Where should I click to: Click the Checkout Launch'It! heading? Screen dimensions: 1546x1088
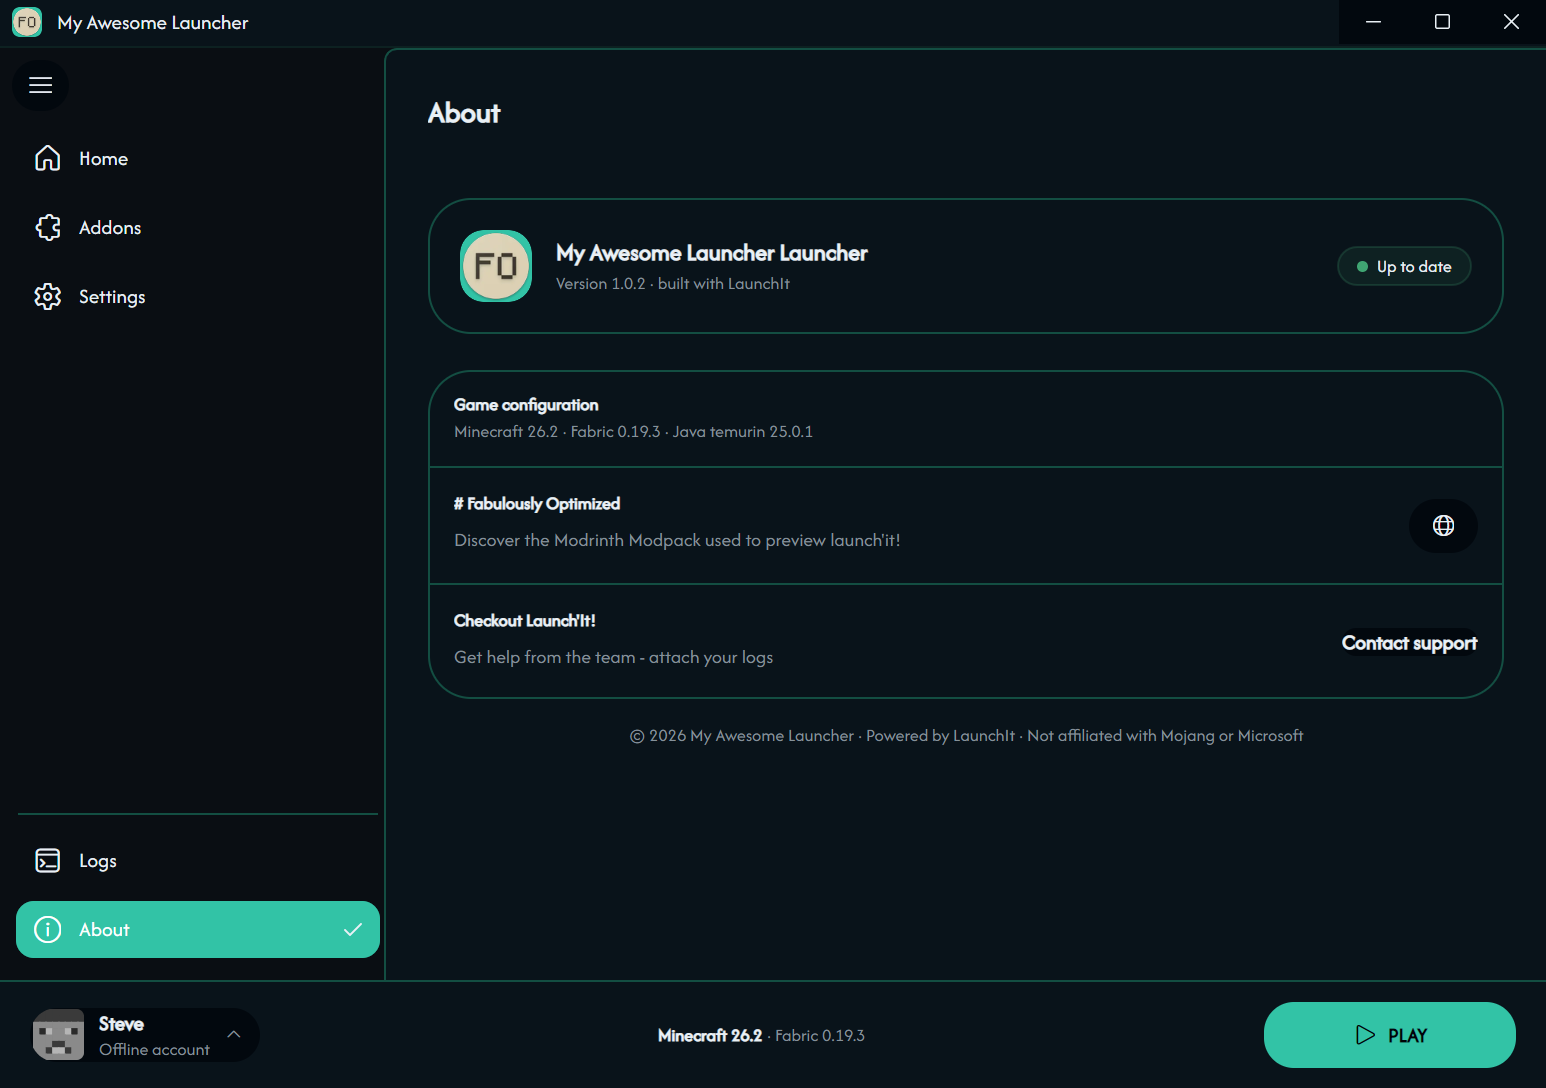click(x=525, y=621)
